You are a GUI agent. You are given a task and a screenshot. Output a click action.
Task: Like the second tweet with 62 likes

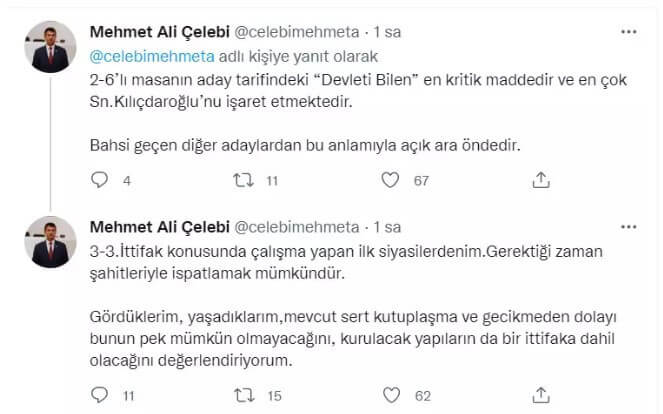393,395
